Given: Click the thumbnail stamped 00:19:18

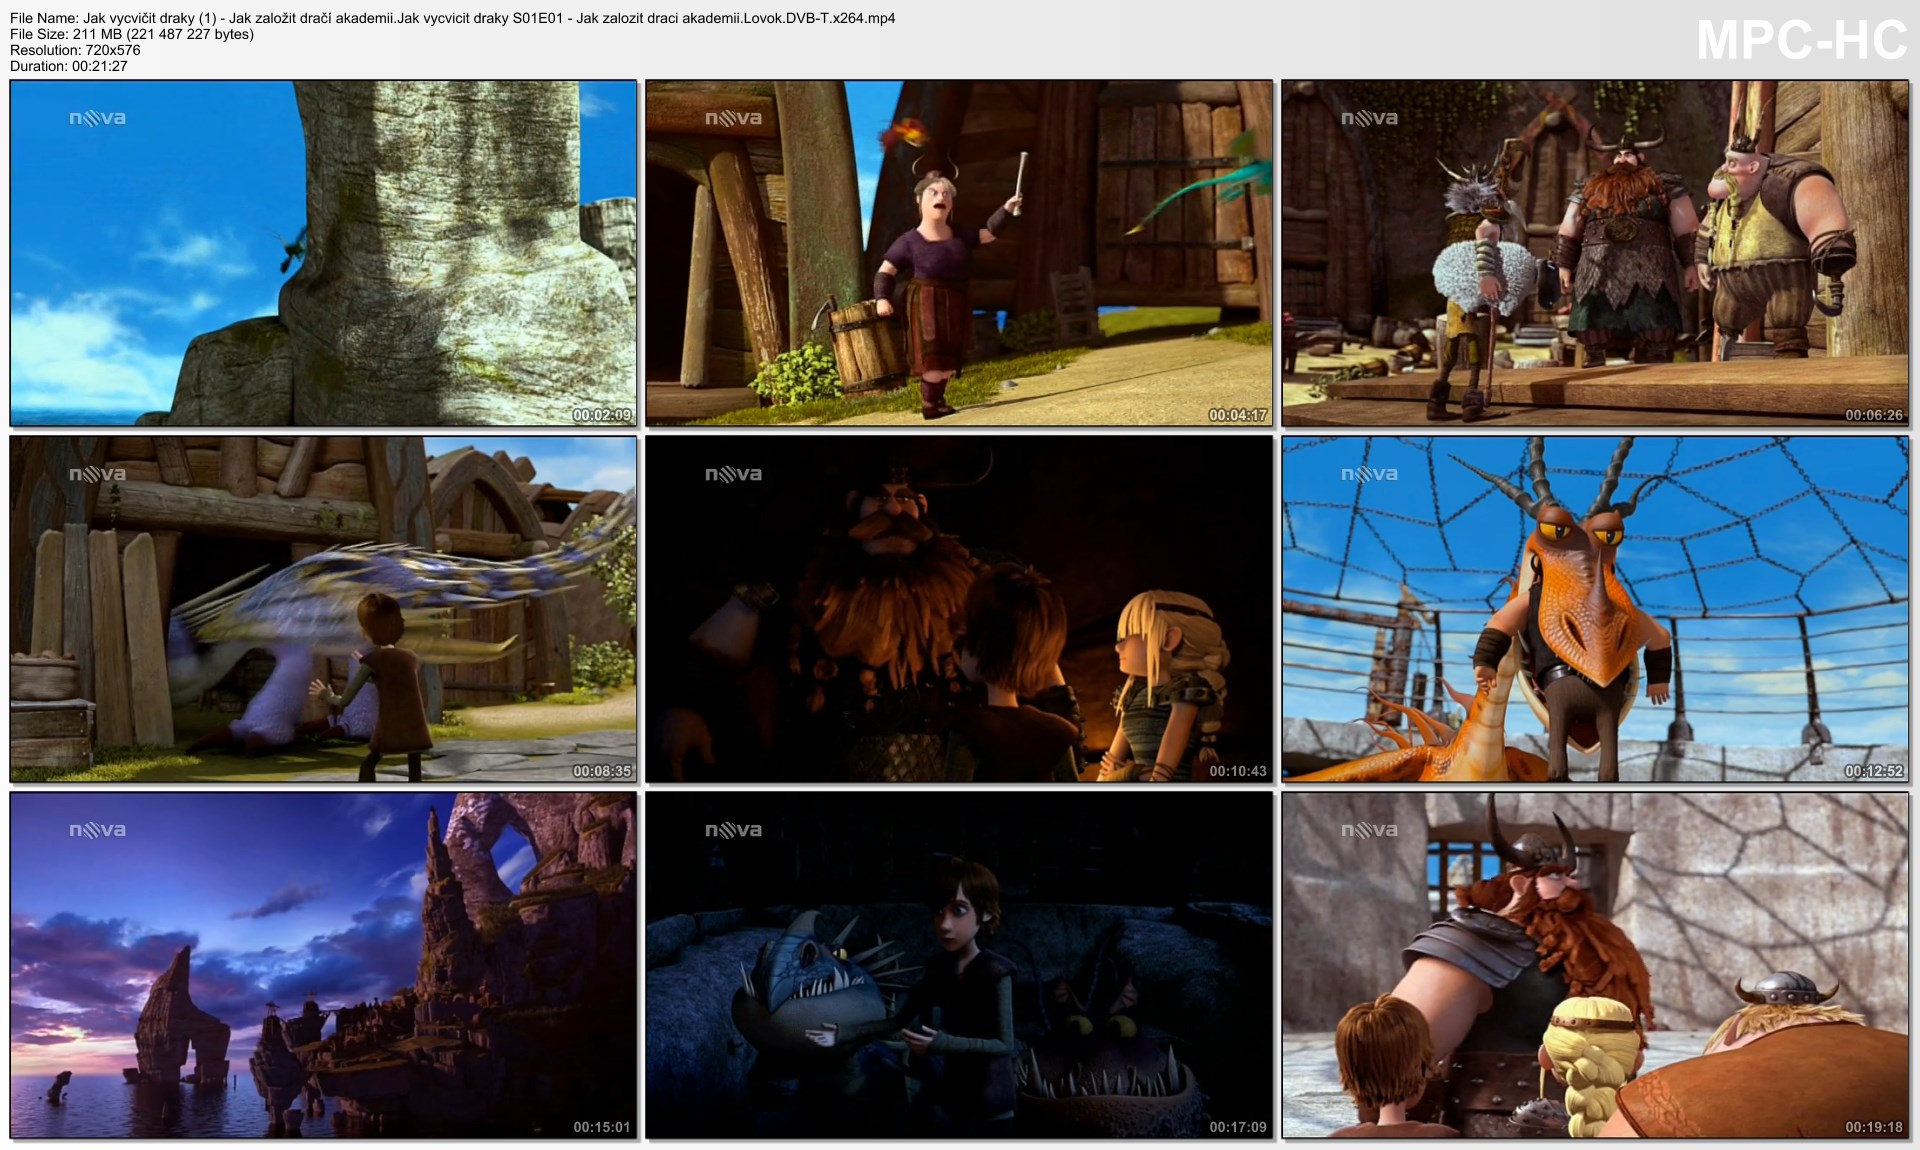Looking at the screenshot, I should click(1595, 965).
